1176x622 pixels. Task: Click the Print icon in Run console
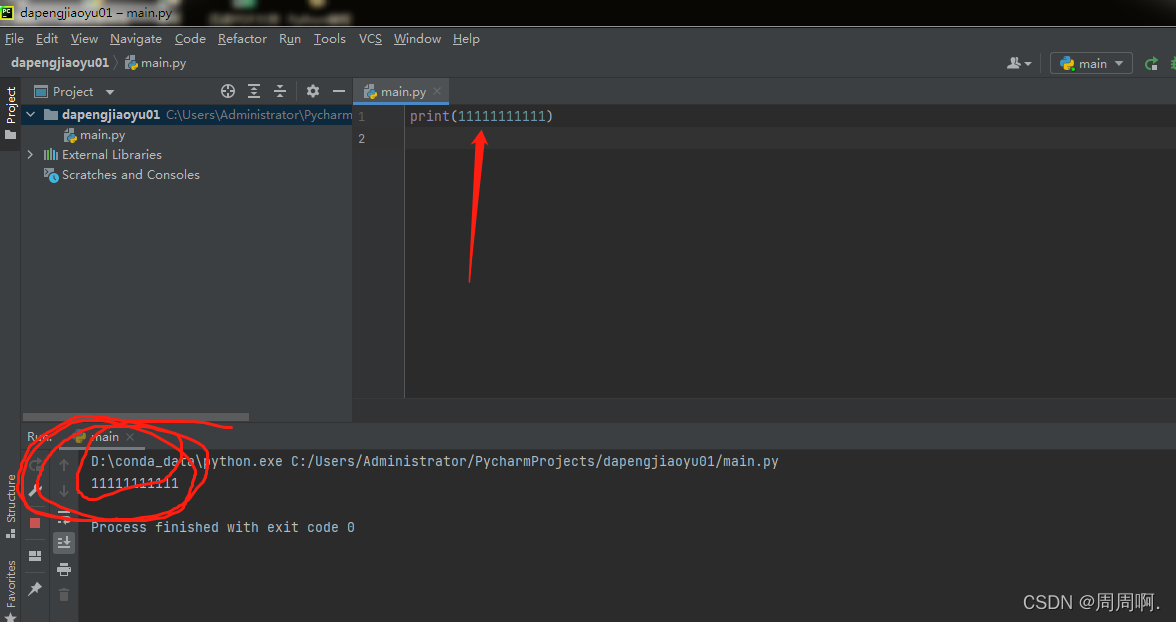click(x=64, y=569)
